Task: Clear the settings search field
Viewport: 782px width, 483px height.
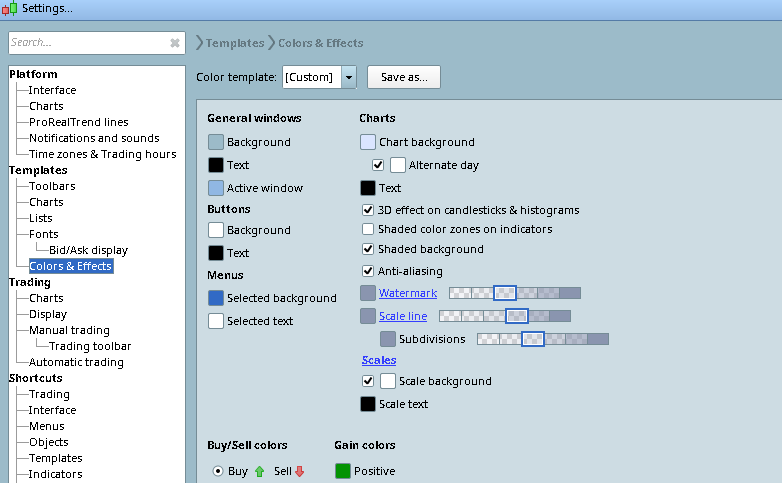Action: click(175, 43)
